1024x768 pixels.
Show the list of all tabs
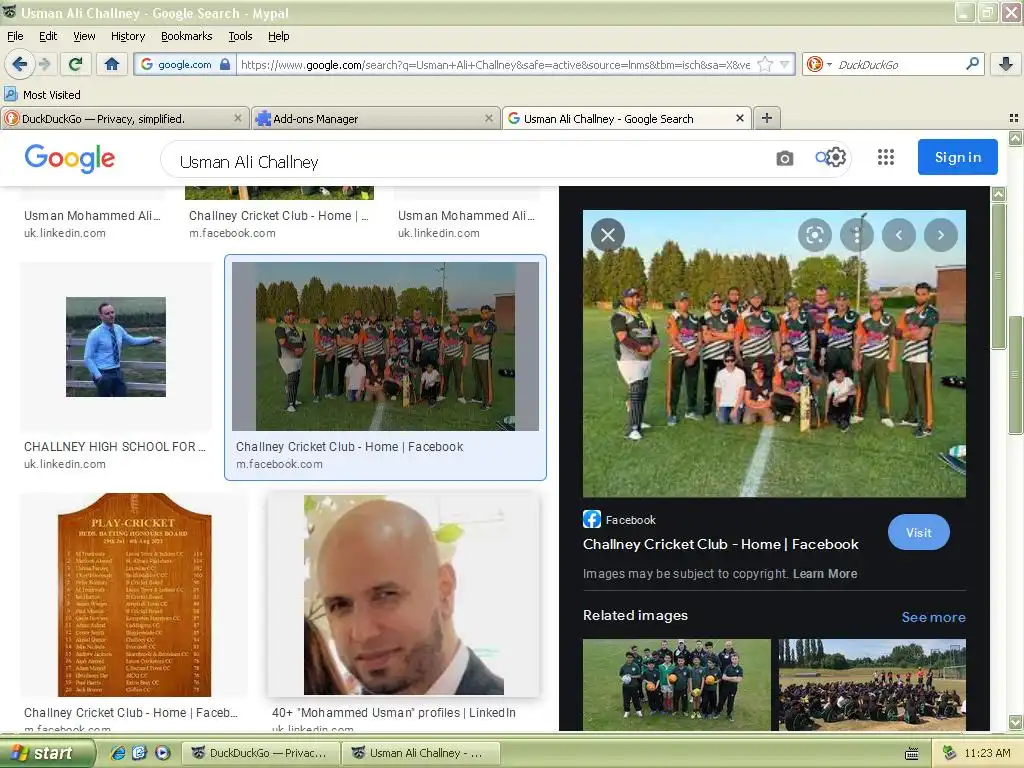pyautogui.click(x=1014, y=118)
